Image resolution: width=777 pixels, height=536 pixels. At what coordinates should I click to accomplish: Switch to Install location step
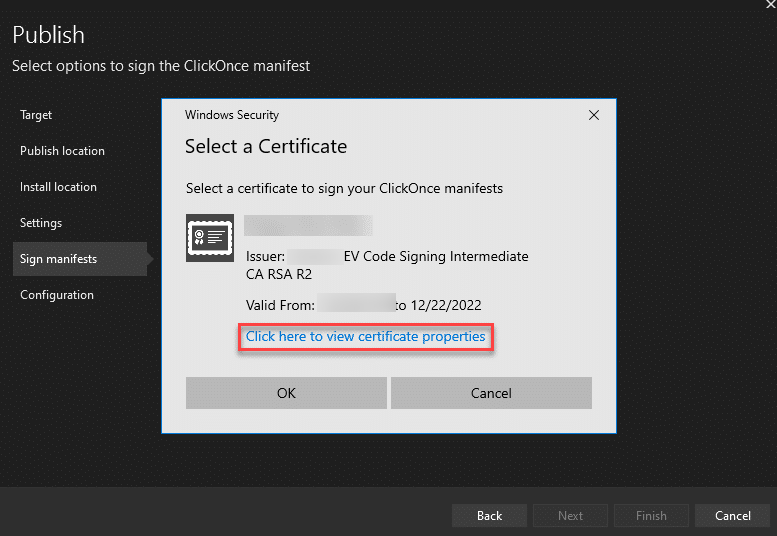(58, 187)
